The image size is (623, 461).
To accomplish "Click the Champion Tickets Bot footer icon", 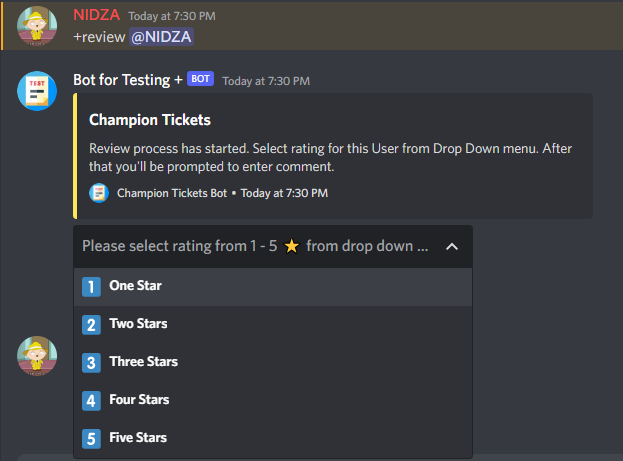I will coord(99,193).
